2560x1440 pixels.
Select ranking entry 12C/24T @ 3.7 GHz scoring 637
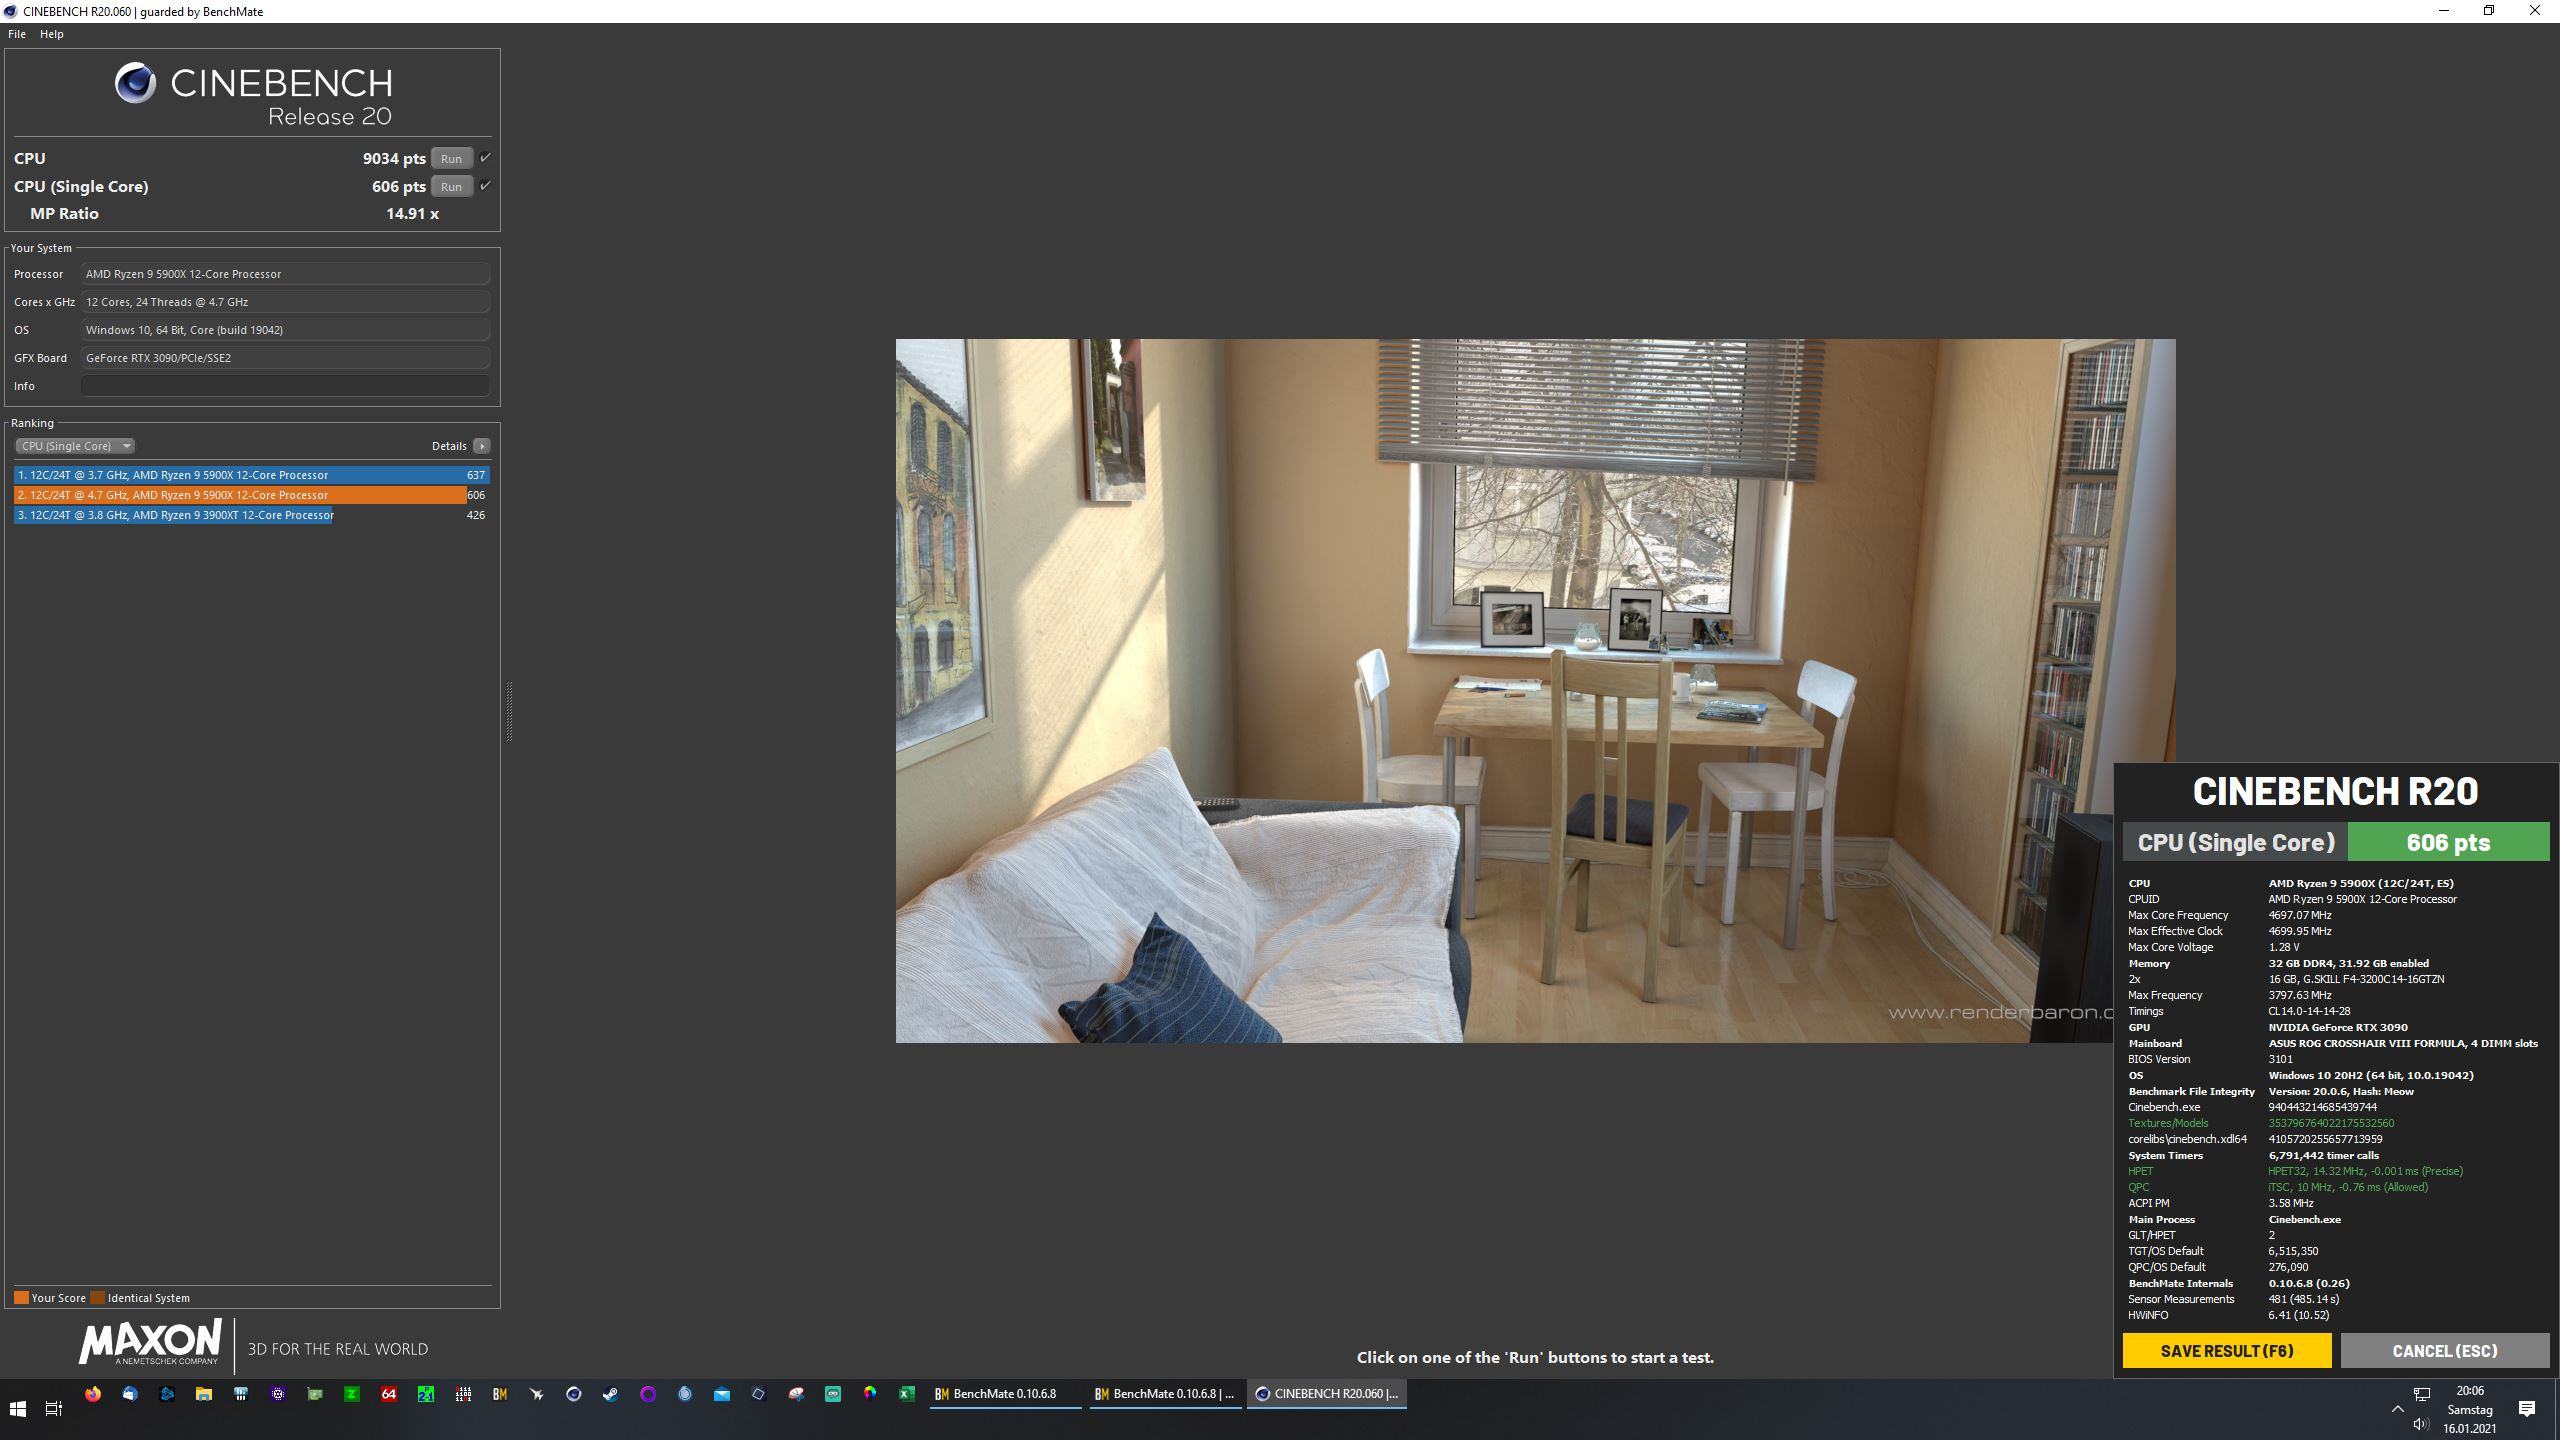tap(251, 475)
